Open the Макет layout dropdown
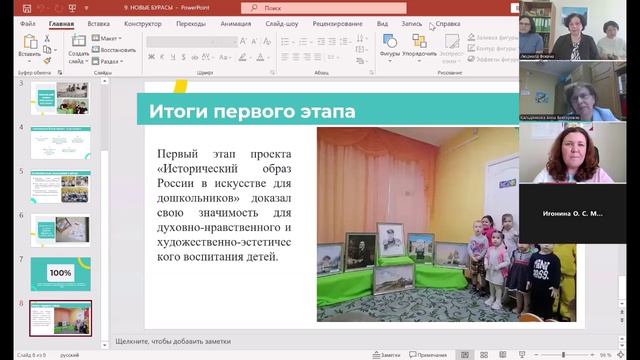Screen dimensions: 640x360 pyautogui.click(x=107, y=38)
